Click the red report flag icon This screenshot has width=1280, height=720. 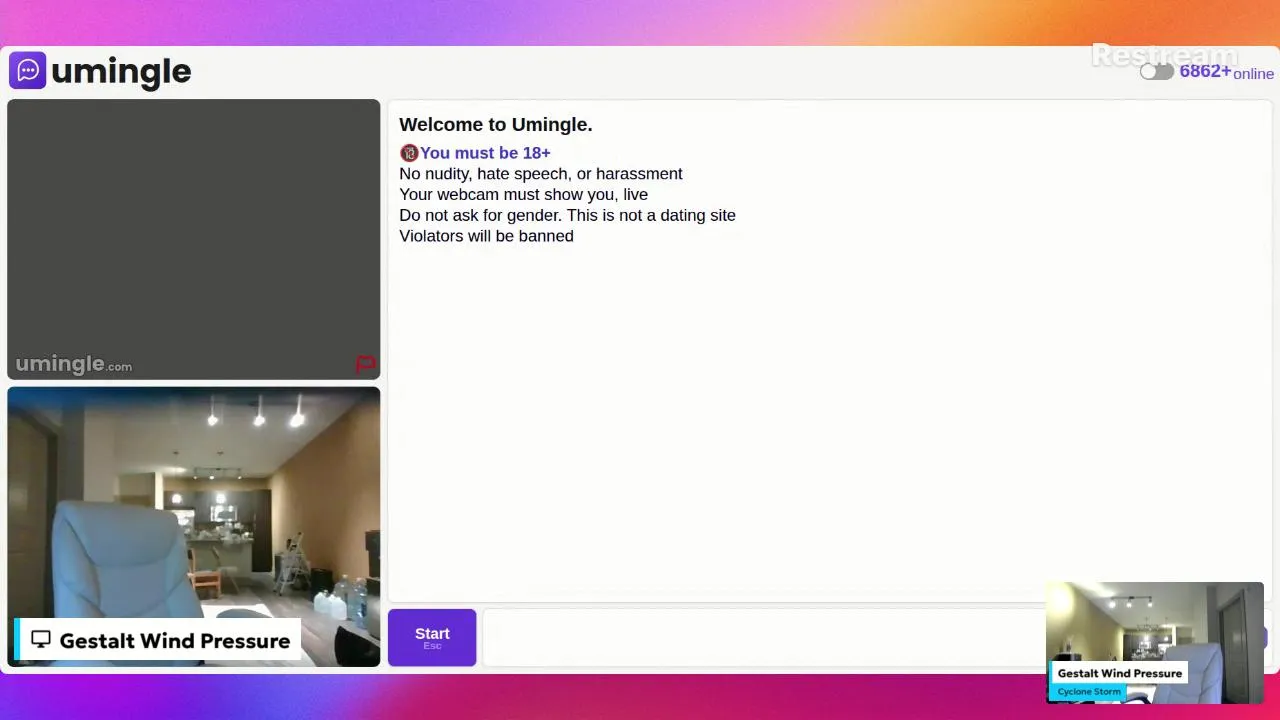point(365,365)
